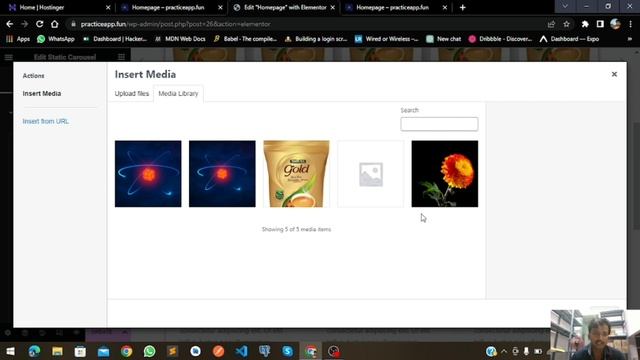This screenshot has width=640, height=360.
Task: Open Babel - The compile... bookmark
Action: click(x=245, y=39)
